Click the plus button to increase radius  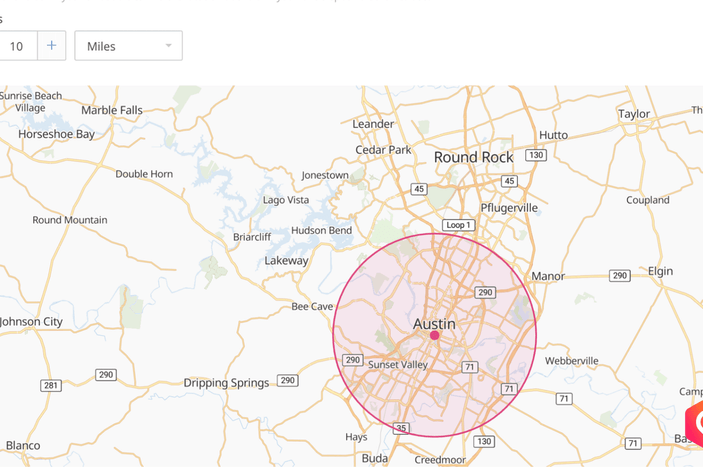click(x=52, y=46)
